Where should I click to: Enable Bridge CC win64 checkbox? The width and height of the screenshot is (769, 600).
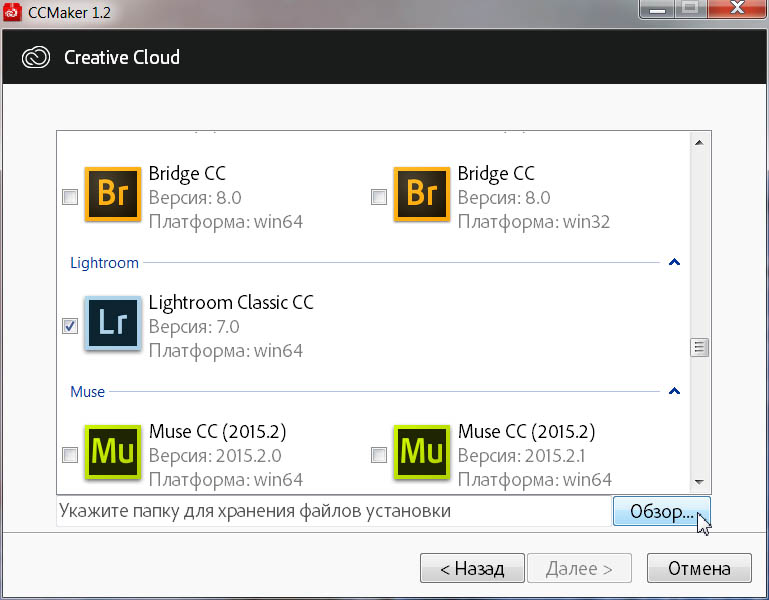coord(70,197)
